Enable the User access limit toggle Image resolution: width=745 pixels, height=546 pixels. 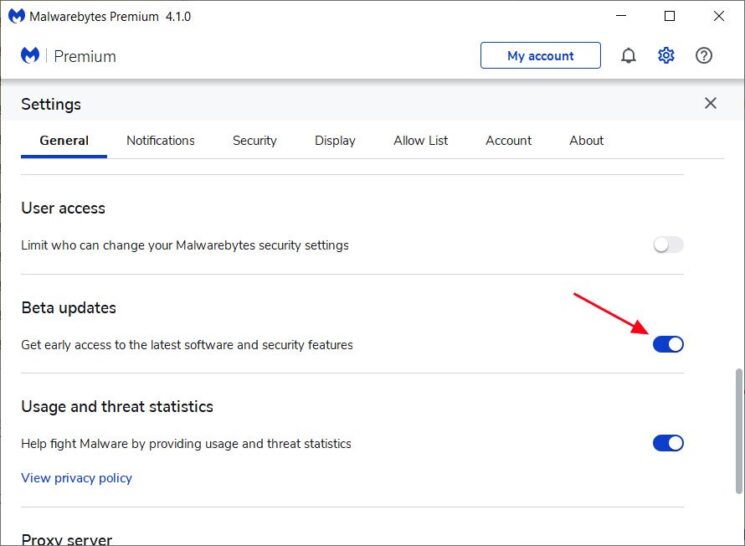[668, 245]
